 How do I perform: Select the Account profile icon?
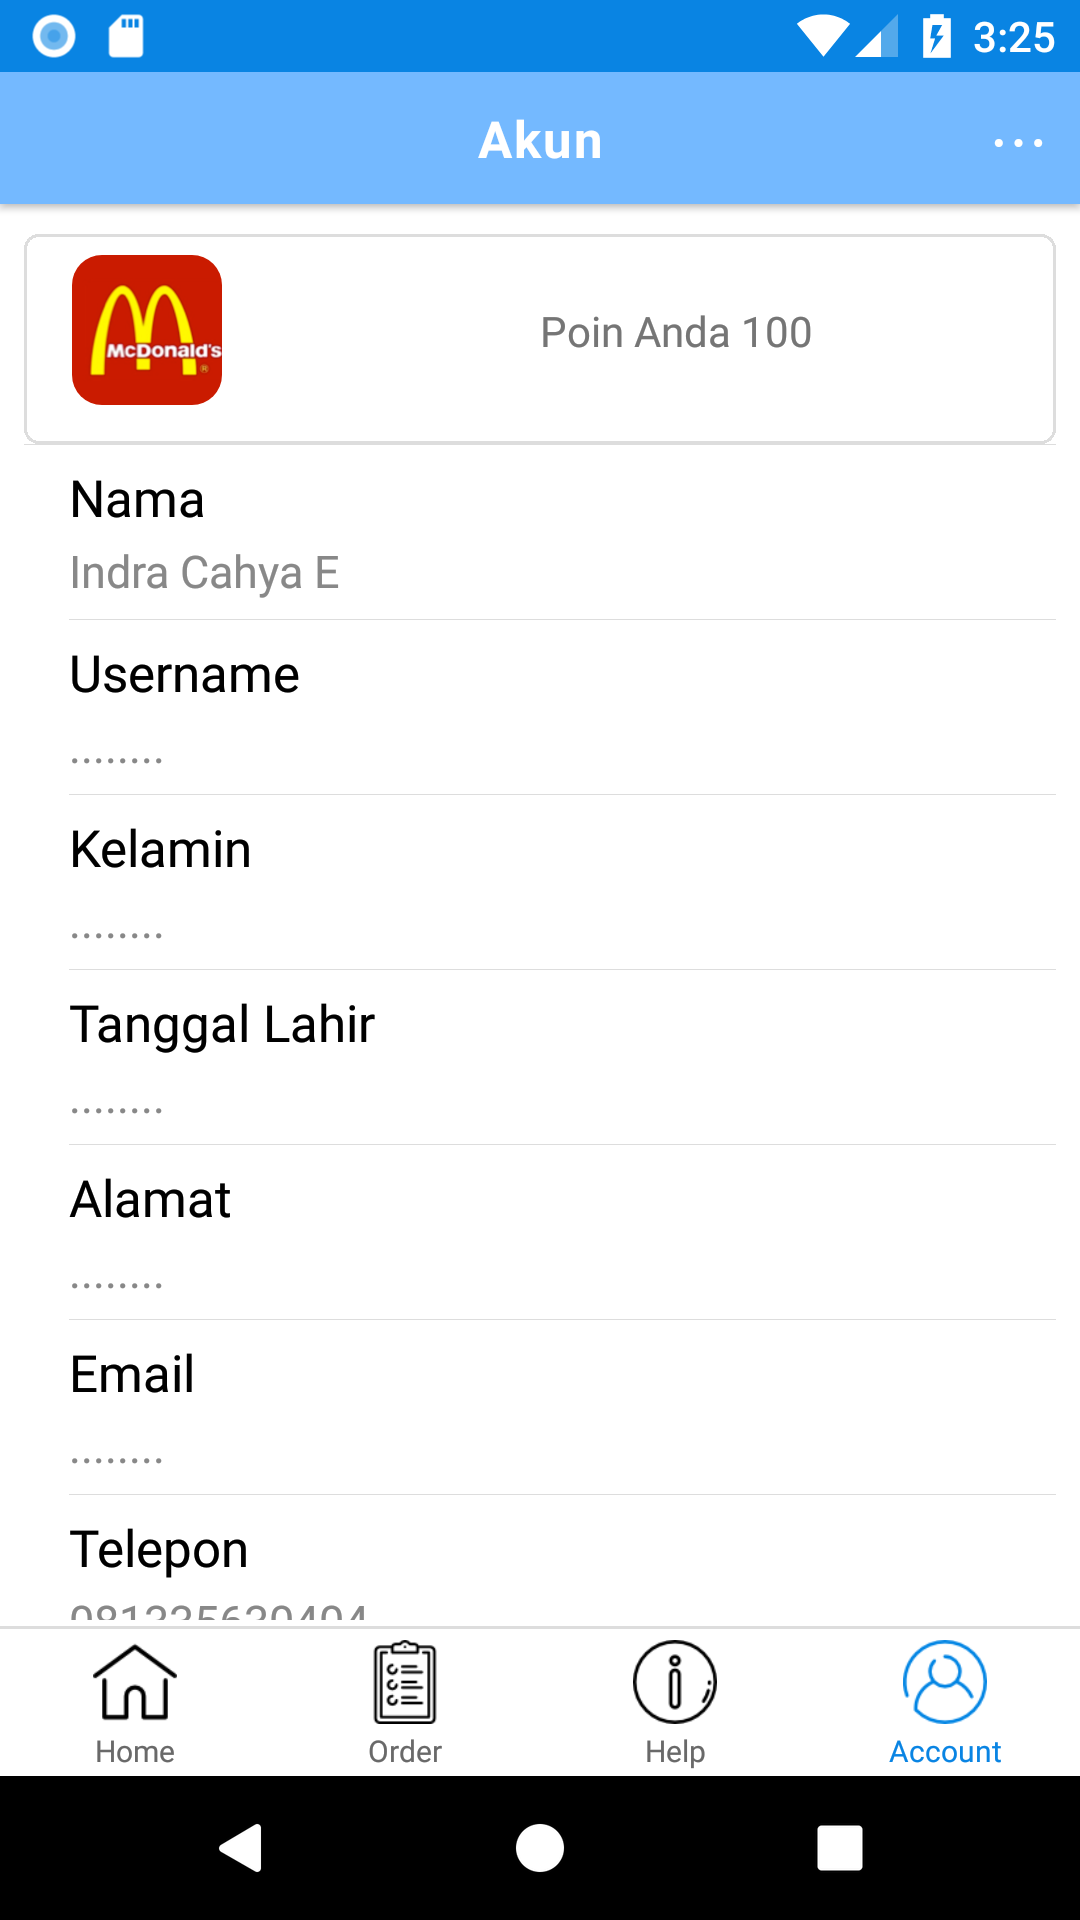[945, 1682]
